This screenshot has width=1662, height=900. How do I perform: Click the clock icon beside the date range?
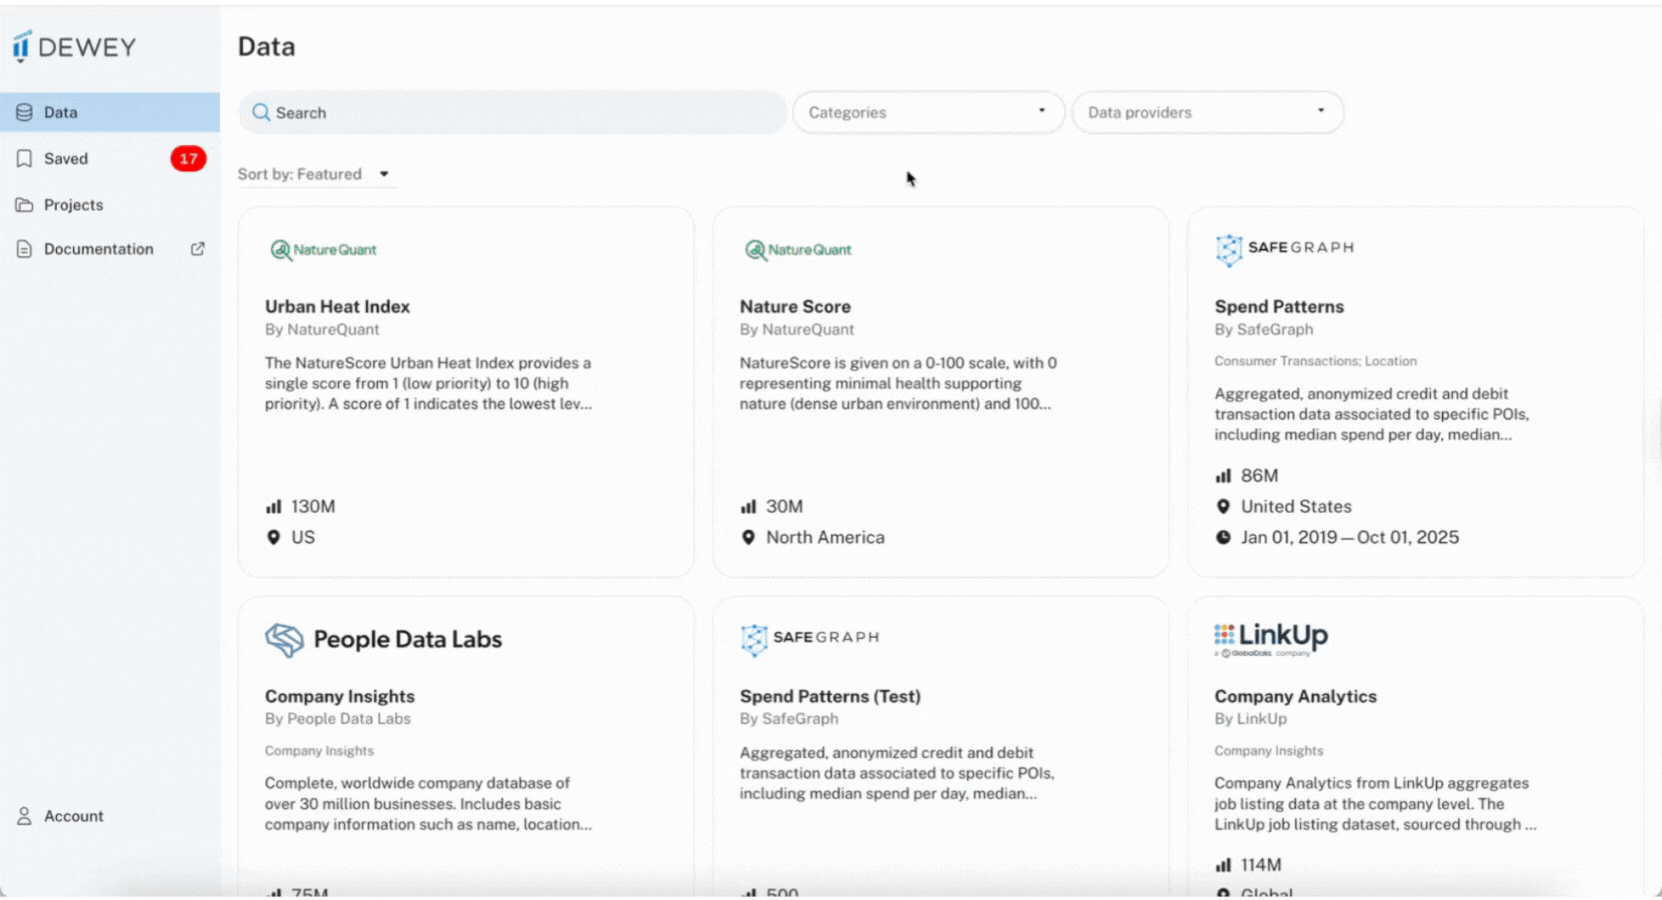(1223, 538)
